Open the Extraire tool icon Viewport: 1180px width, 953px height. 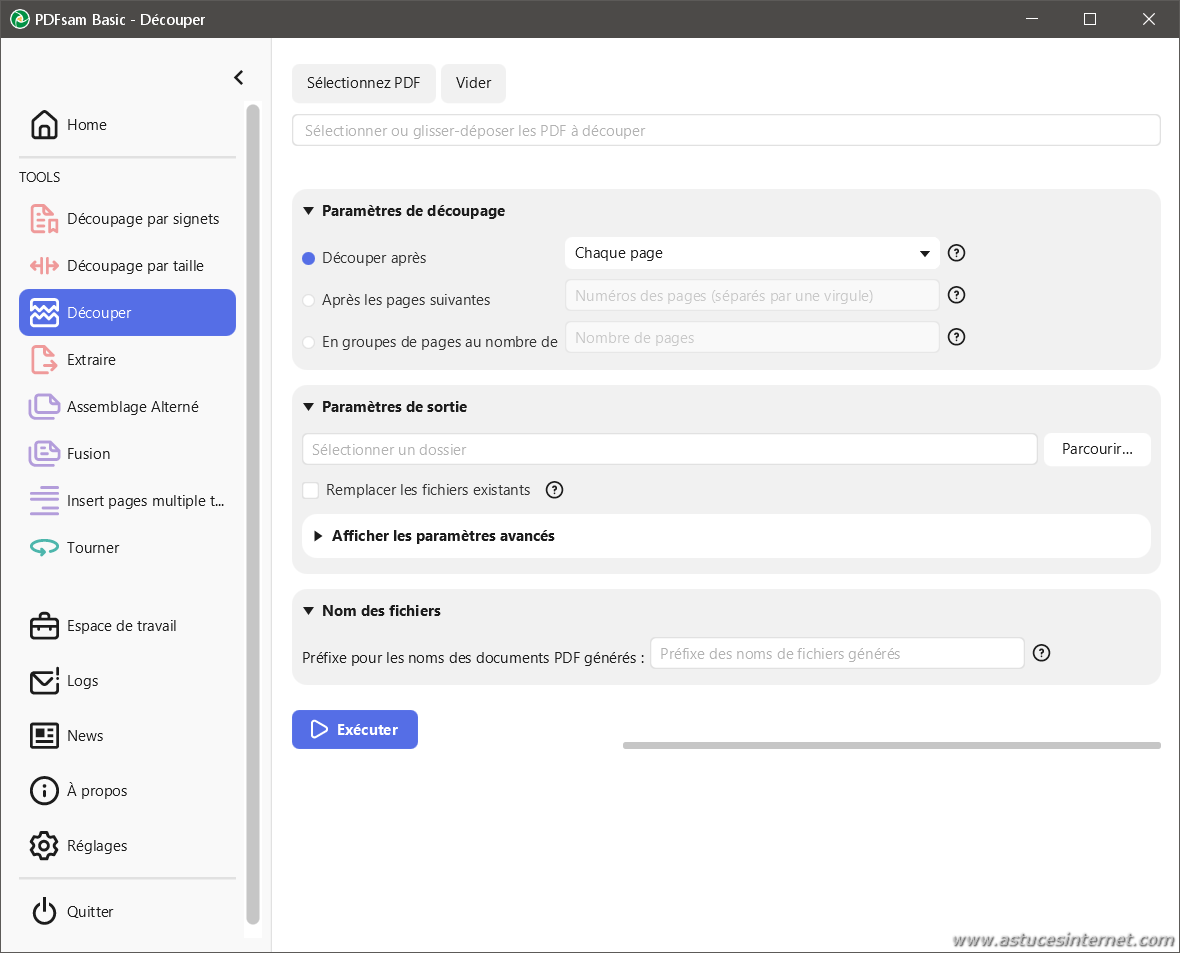44,360
